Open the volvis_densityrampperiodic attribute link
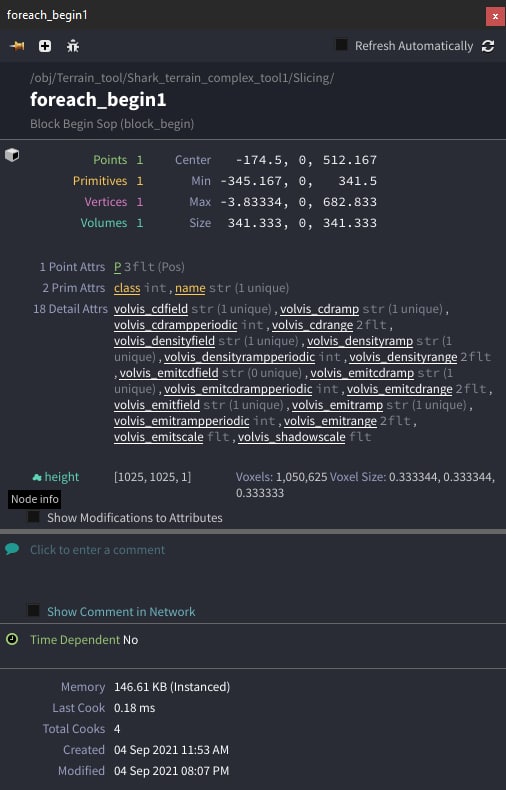 point(239,357)
